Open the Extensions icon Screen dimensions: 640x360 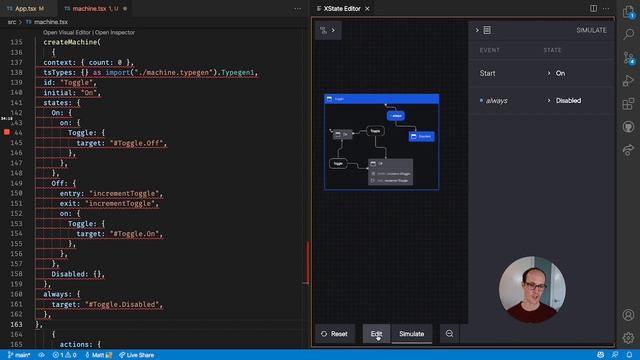pos(629,104)
